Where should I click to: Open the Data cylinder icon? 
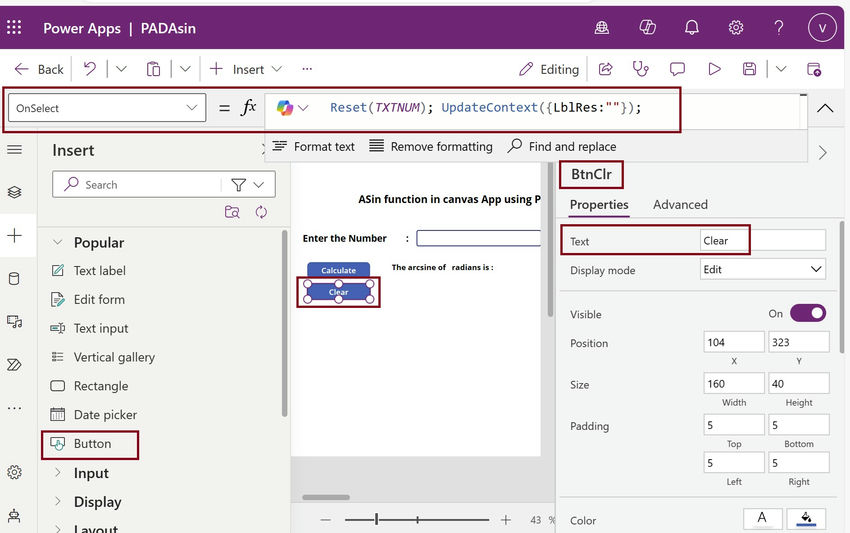click(15, 279)
